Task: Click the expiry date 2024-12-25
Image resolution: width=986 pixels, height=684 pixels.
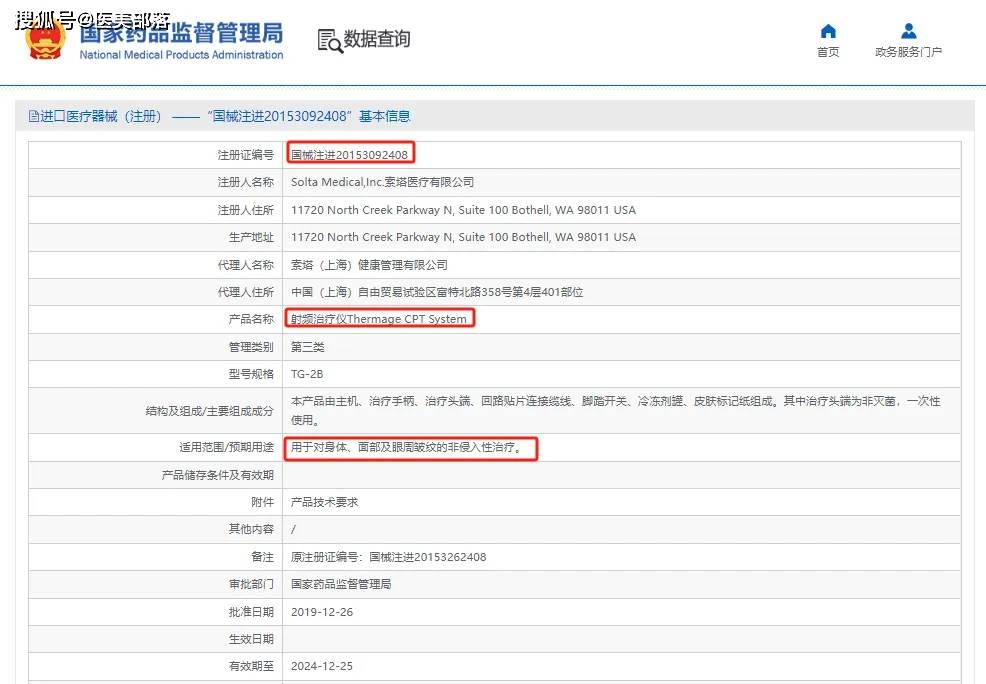Action: pos(321,666)
